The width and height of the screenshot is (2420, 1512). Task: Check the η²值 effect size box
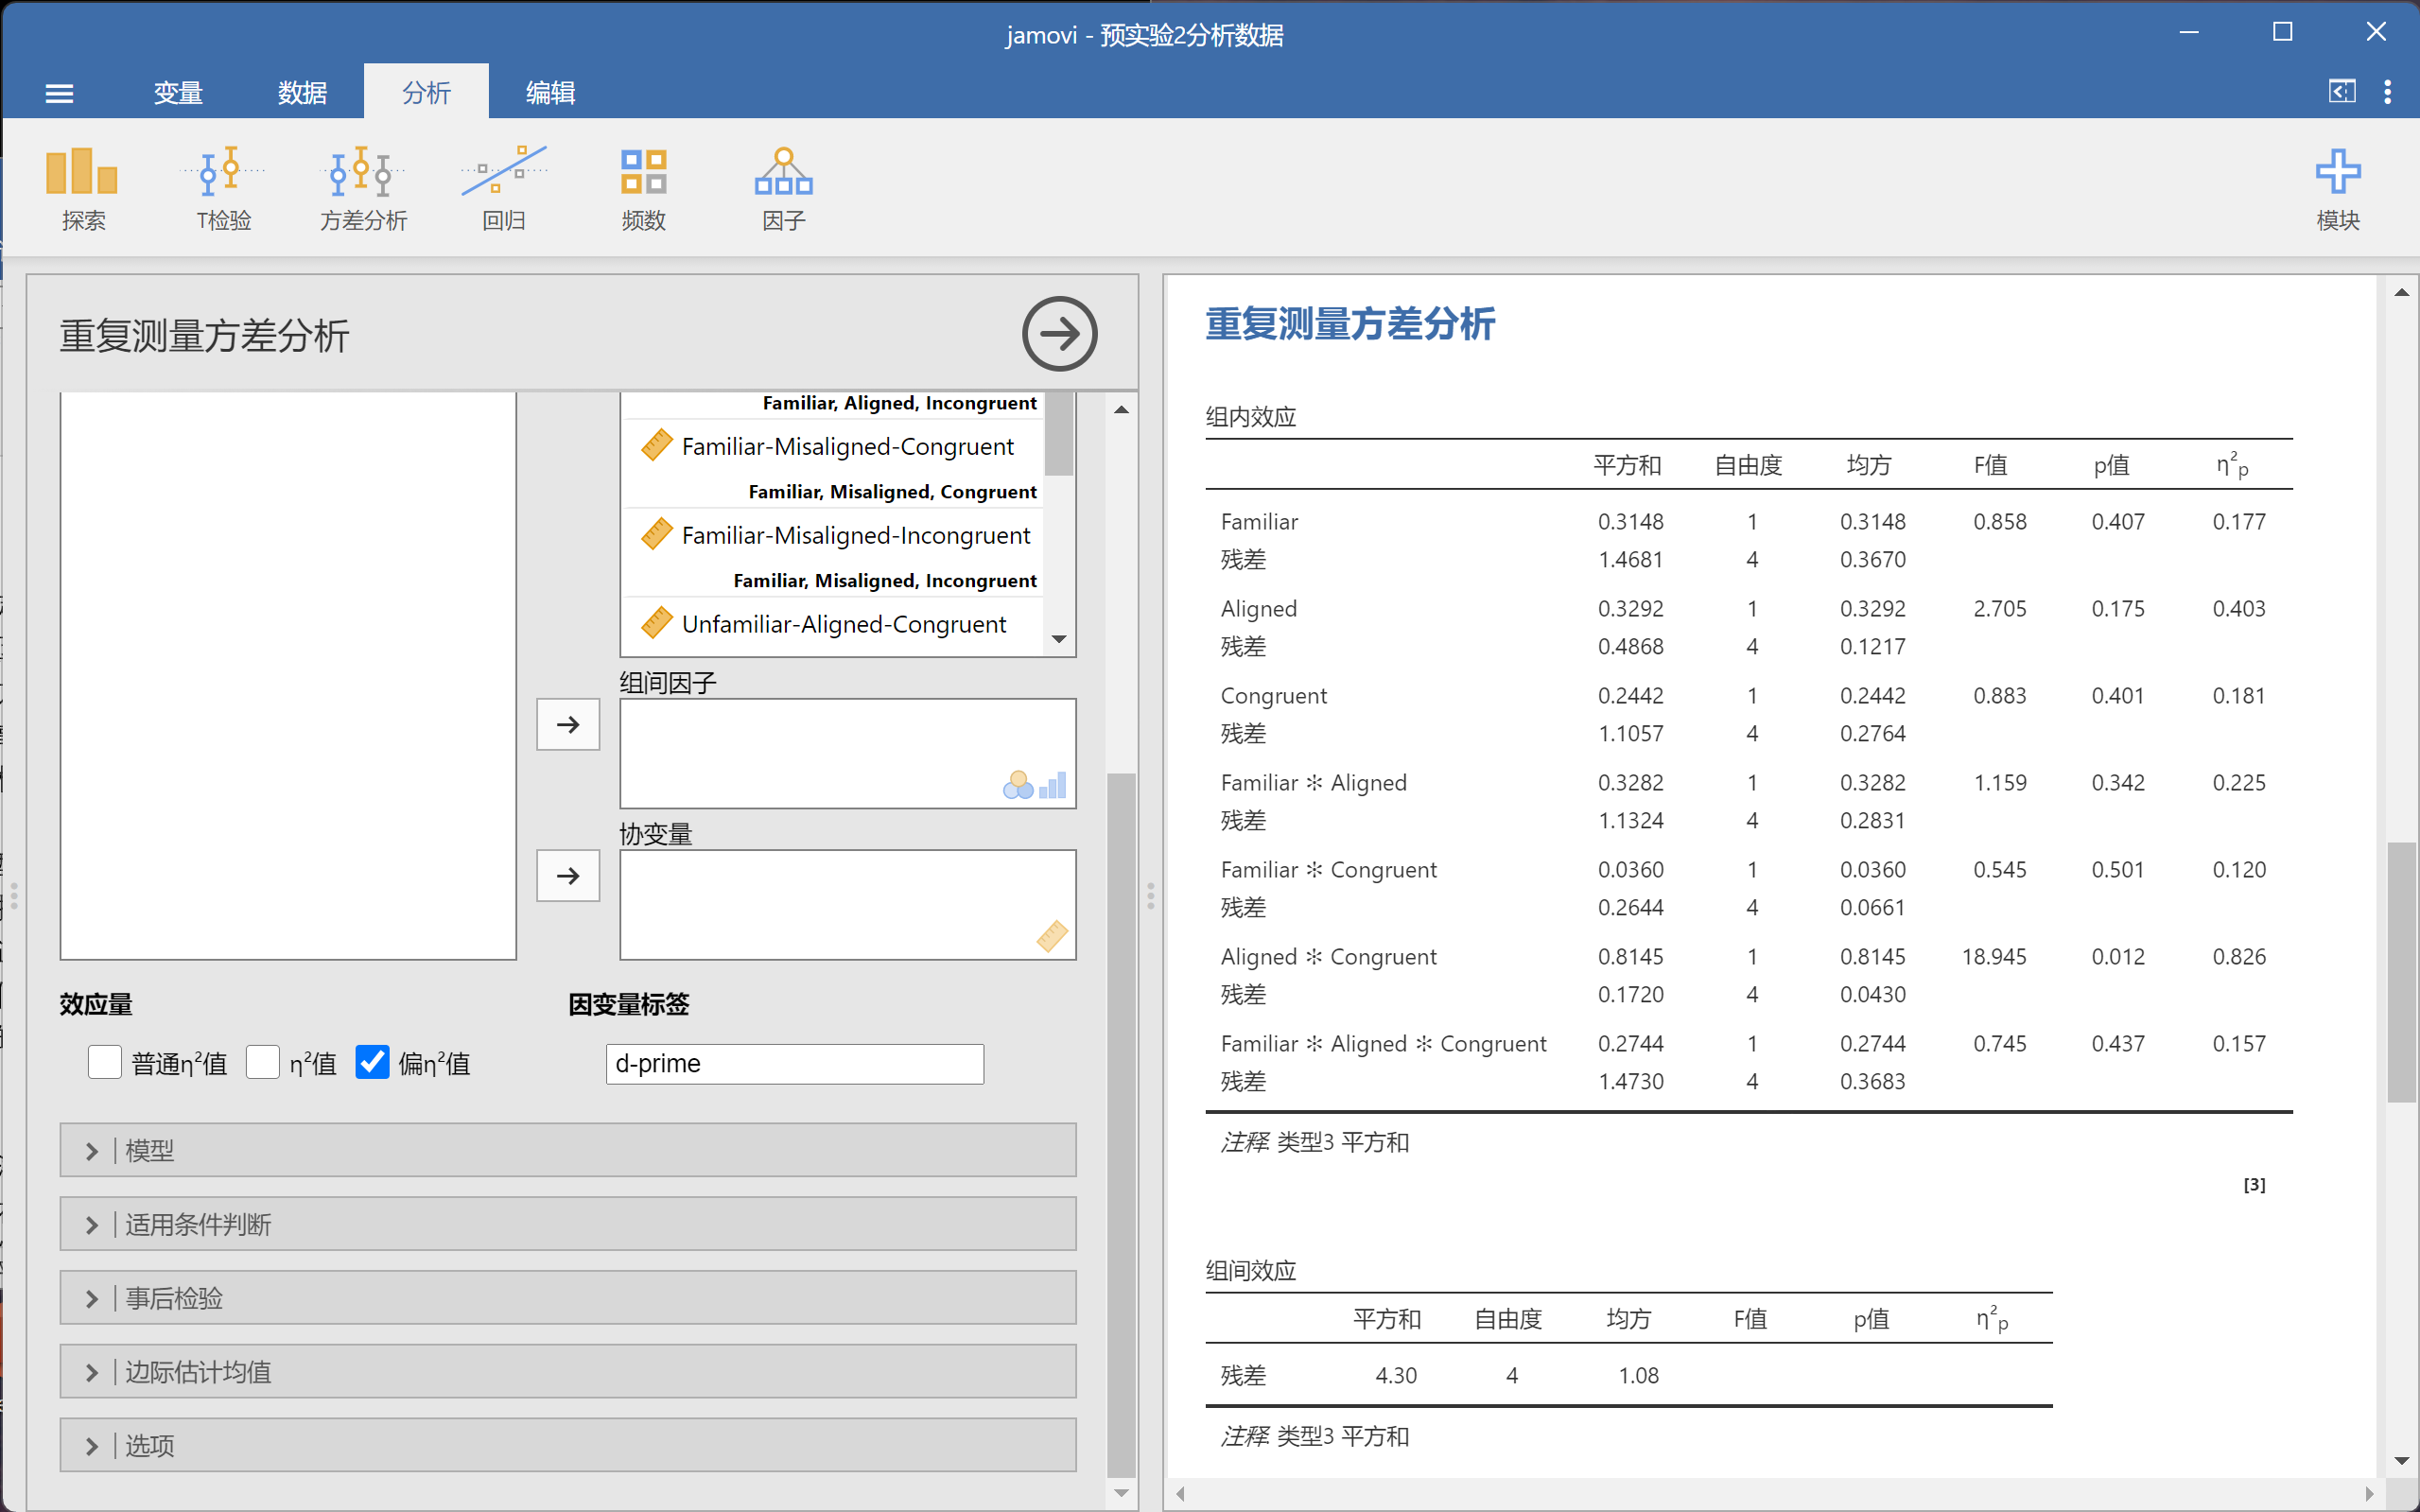tap(263, 1062)
